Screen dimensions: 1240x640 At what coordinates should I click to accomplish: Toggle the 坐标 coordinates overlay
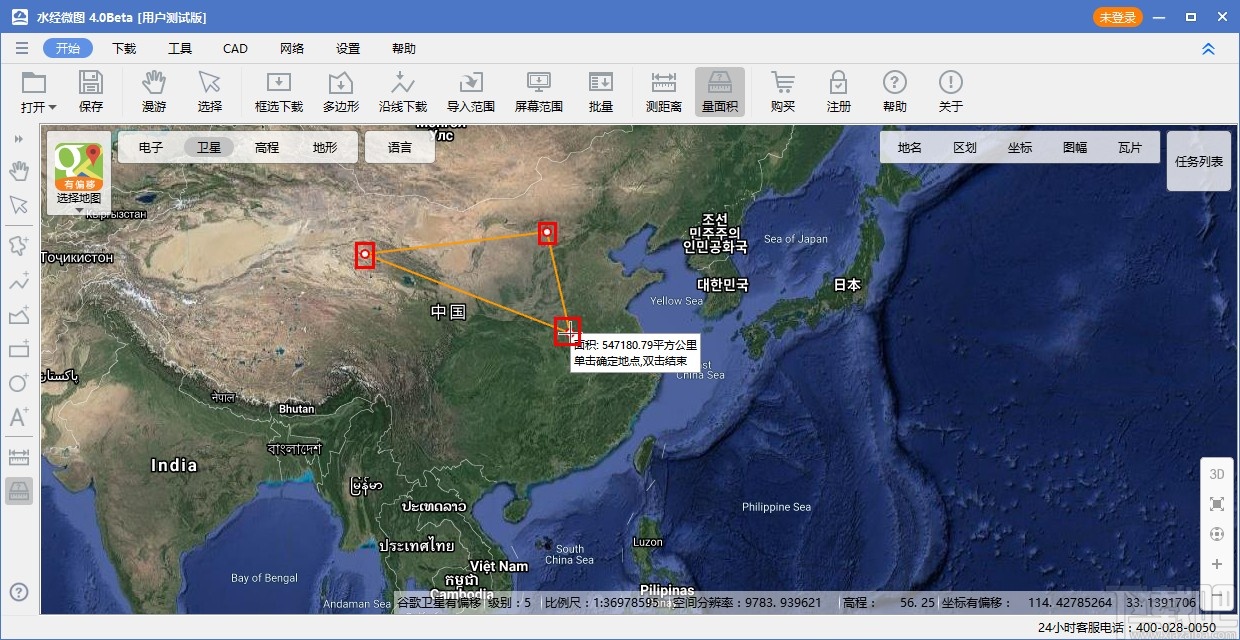click(1020, 147)
